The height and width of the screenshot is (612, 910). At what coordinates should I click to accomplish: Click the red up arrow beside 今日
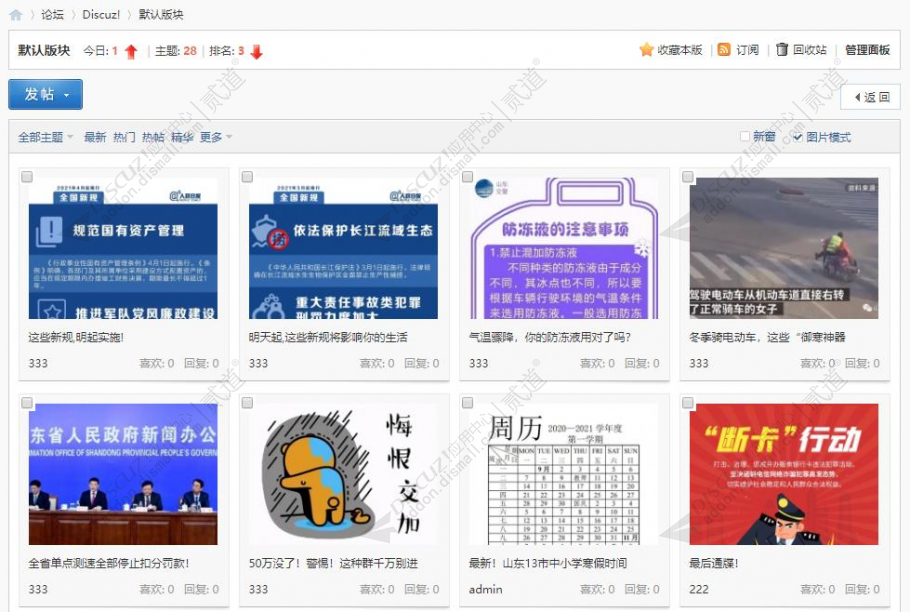click(131, 52)
